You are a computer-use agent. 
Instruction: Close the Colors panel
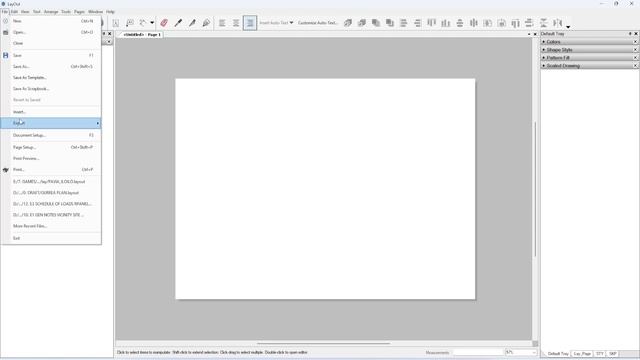pyautogui.click(x=635, y=42)
